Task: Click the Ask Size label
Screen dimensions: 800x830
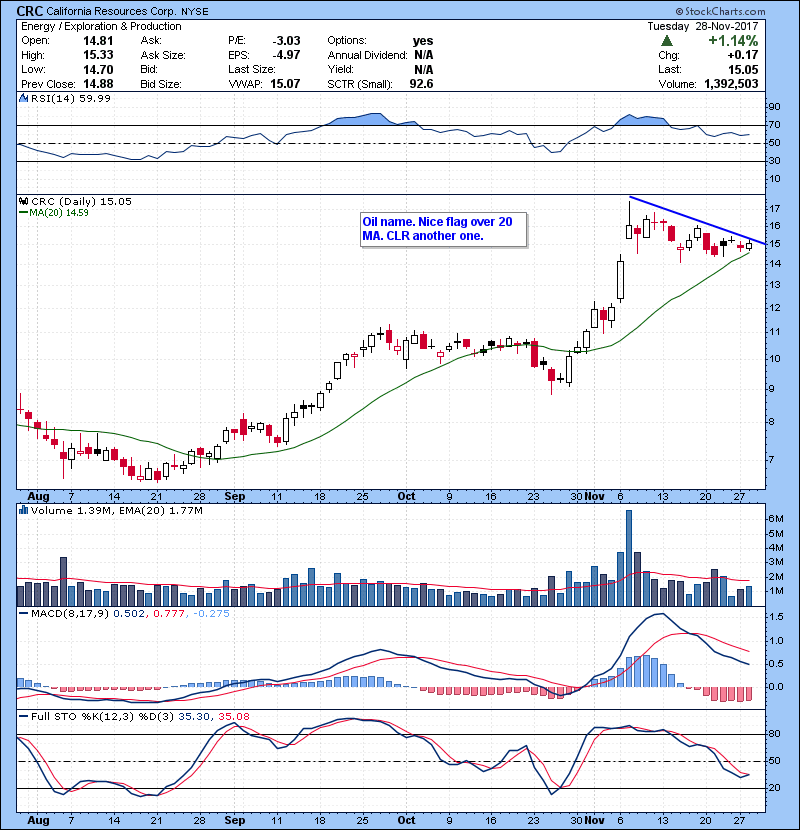Action: click(163, 55)
